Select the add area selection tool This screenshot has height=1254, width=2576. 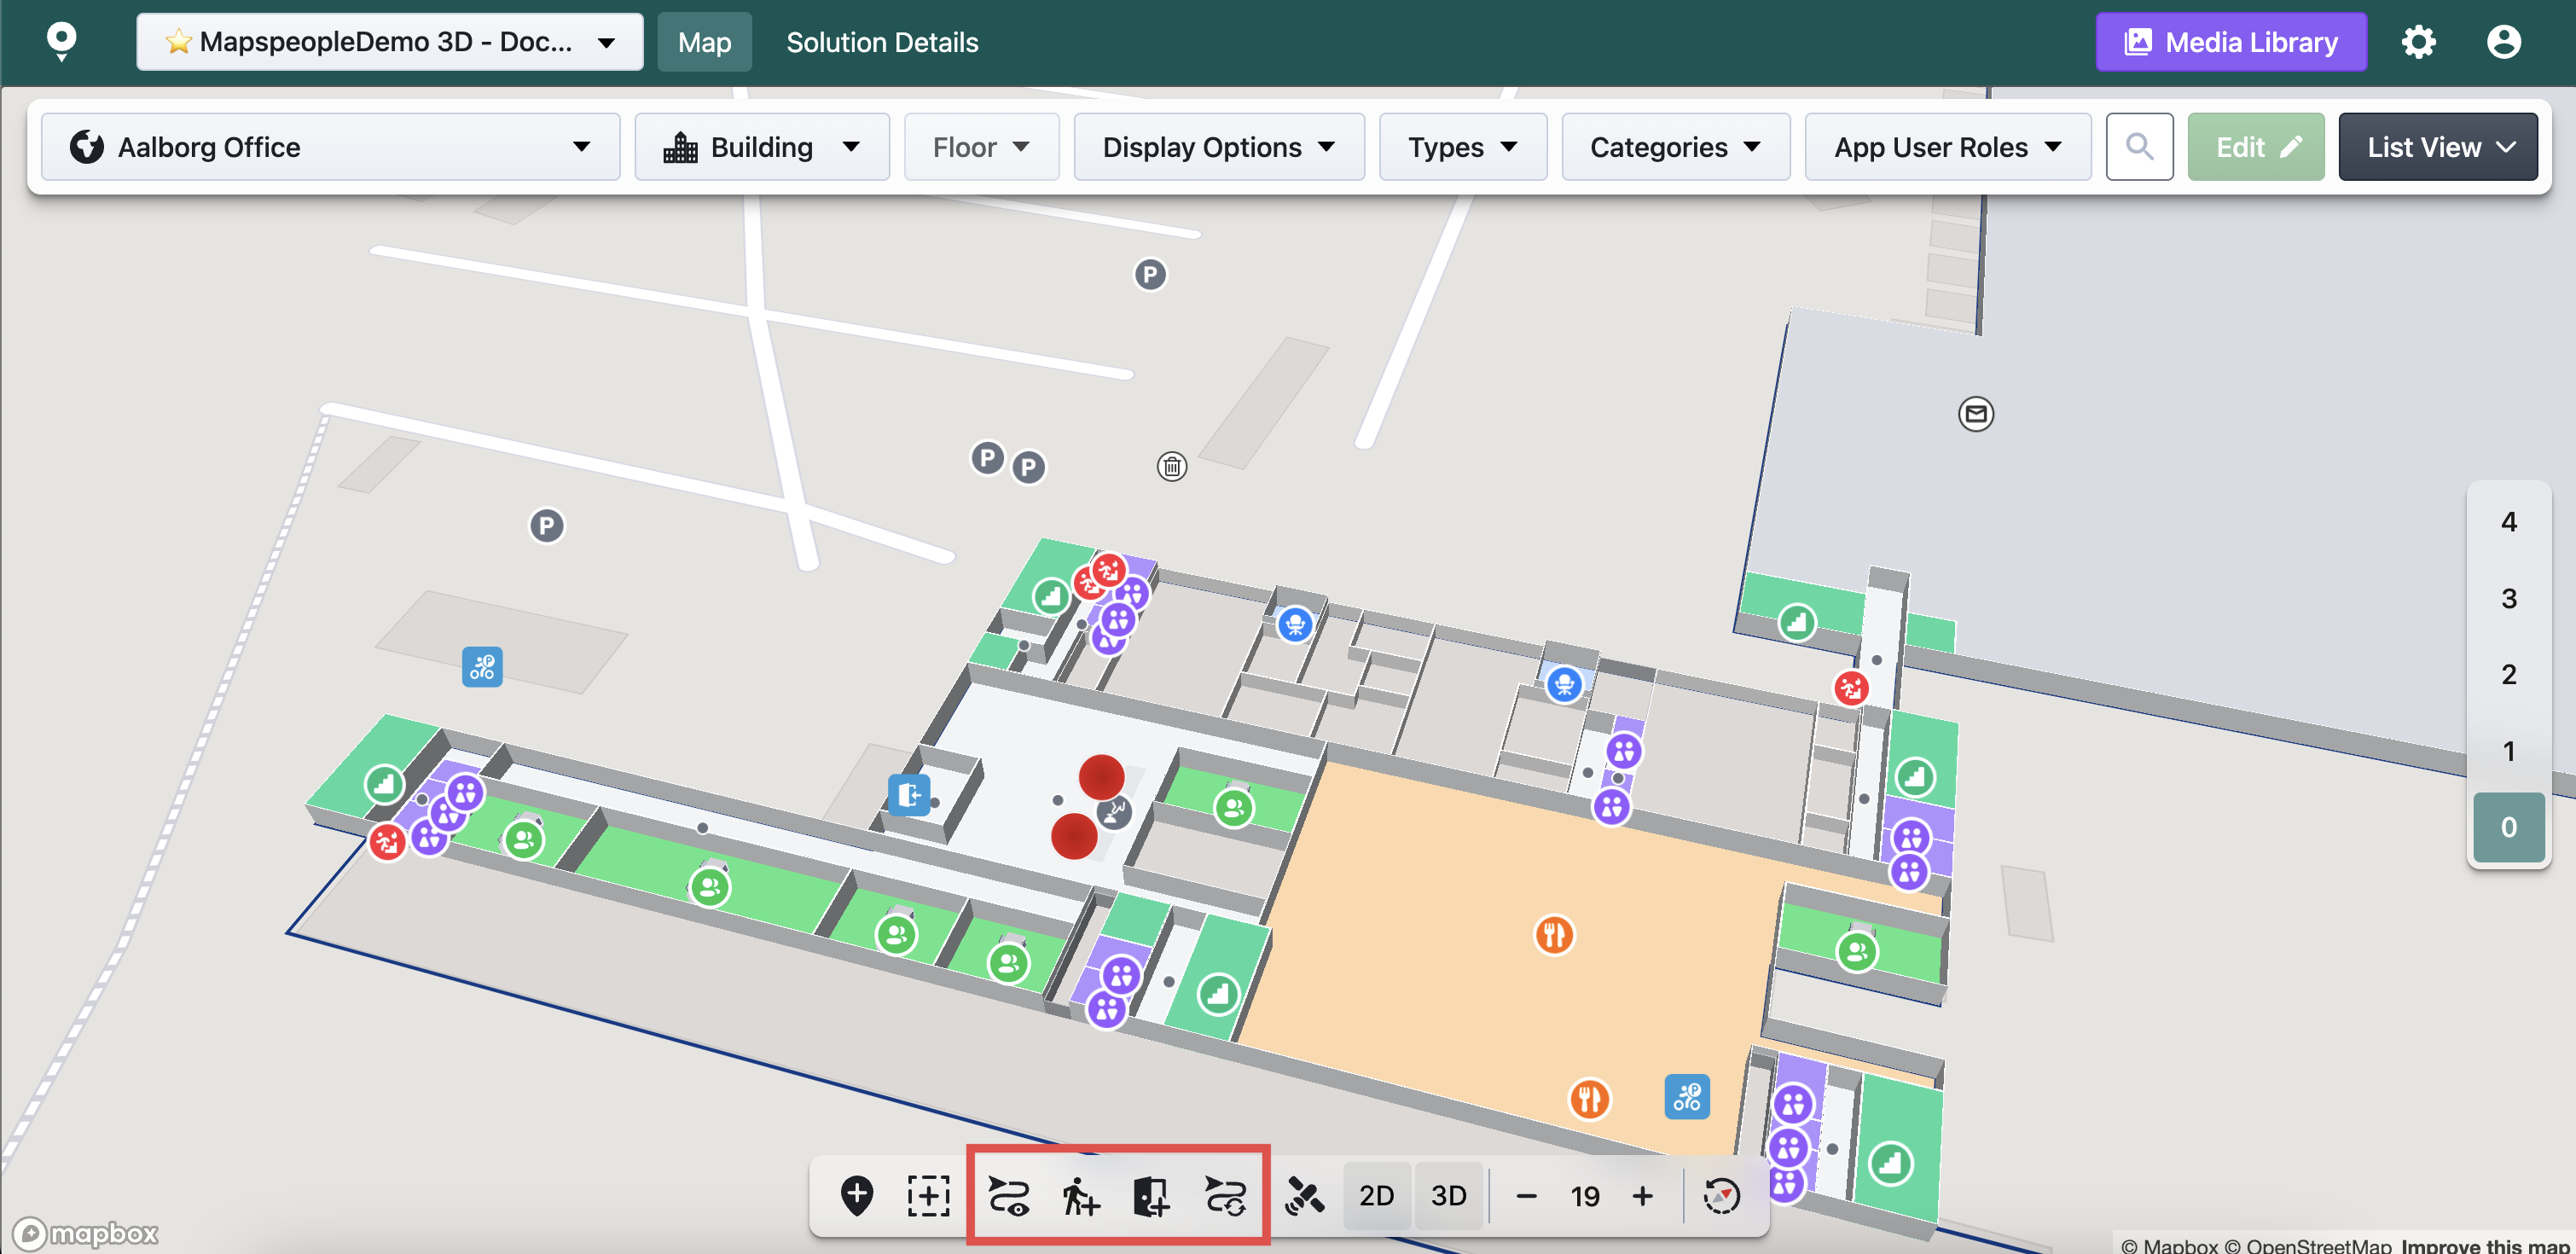[x=928, y=1195]
